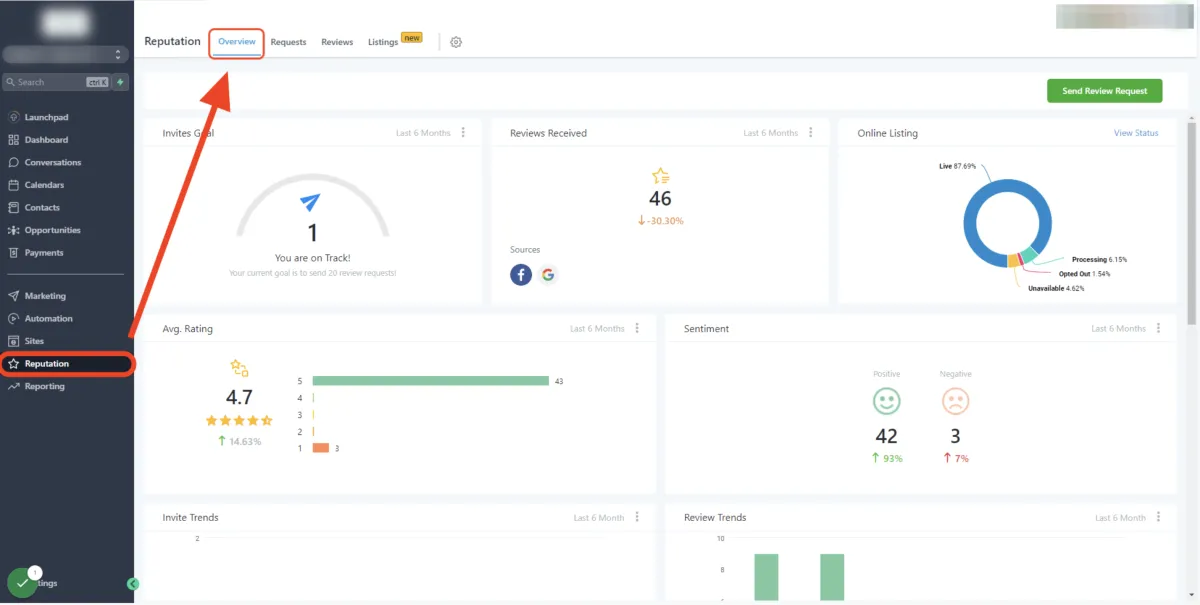The image size is (1200, 605).
Task: Click the Launchpad icon in the sidebar
Action: (14, 117)
